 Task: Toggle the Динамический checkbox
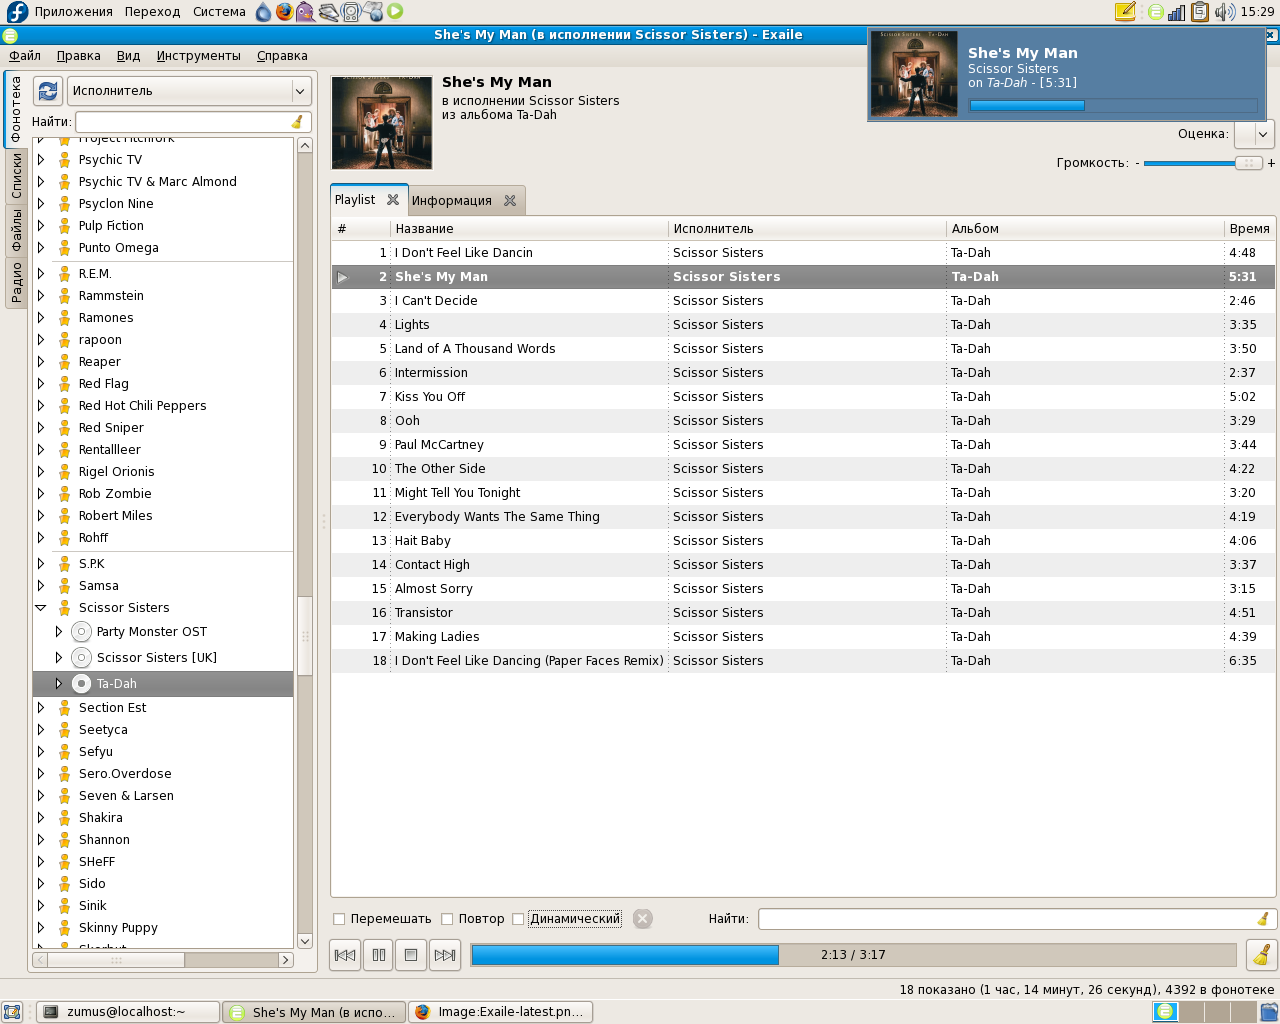(x=518, y=919)
